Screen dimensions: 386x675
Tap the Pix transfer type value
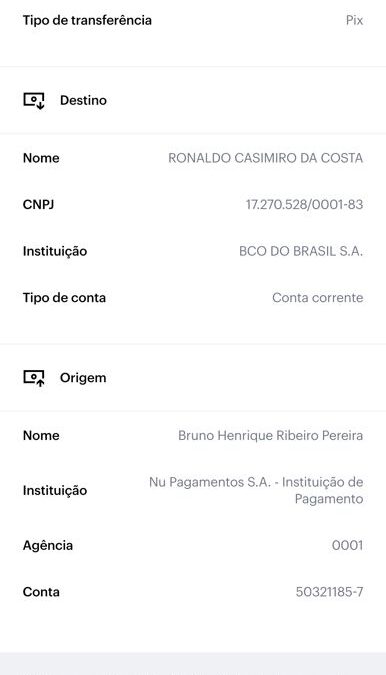[x=354, y=20]
